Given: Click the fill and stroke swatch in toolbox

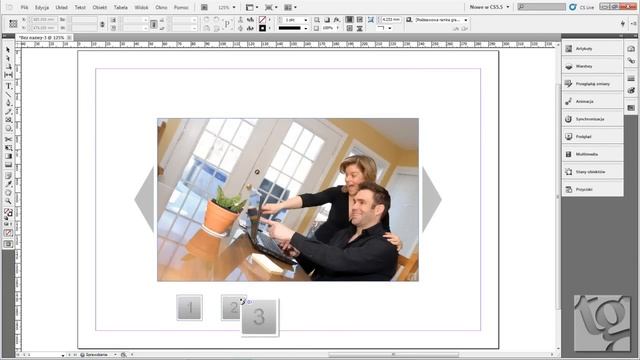Looking at the screenshot, I should pyautogui.click(x=8, y=213).
